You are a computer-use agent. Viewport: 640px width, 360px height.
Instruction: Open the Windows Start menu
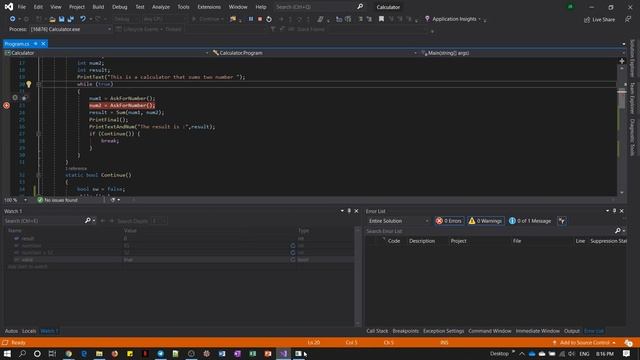point(7,353)
